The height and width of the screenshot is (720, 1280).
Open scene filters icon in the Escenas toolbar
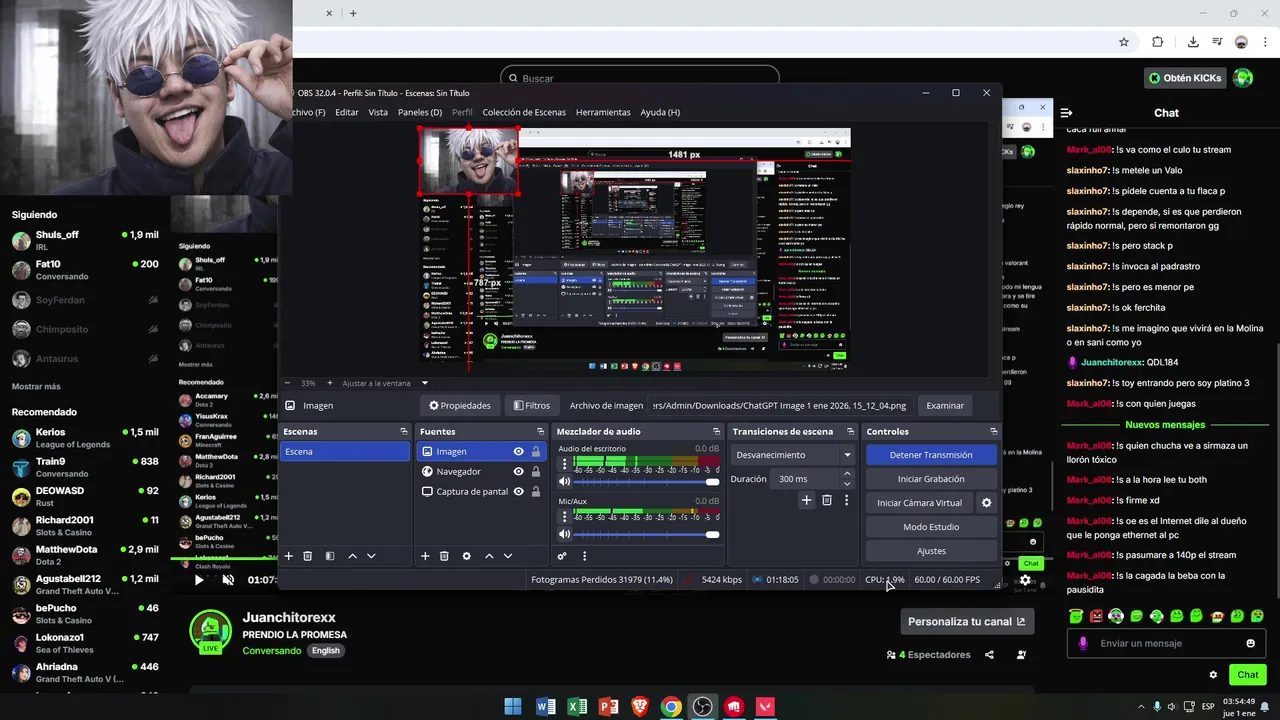(x=330, y=556)
